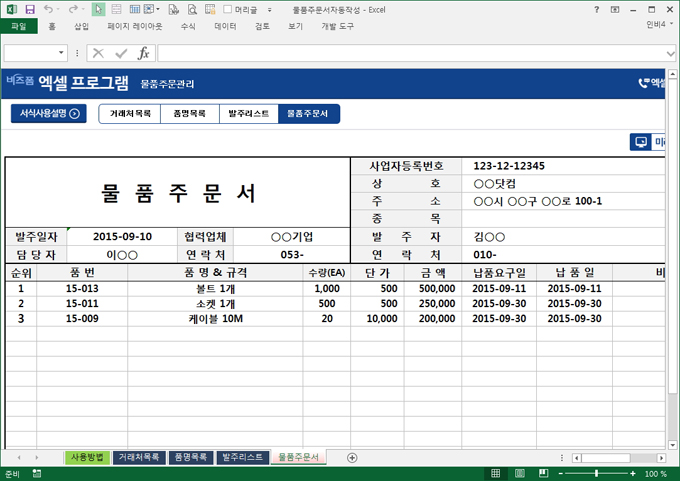Image resolution: width=680 pixels, height=481 pixels.
Task: Click the macro recording icon in status bar
Action: pos(38,474)
